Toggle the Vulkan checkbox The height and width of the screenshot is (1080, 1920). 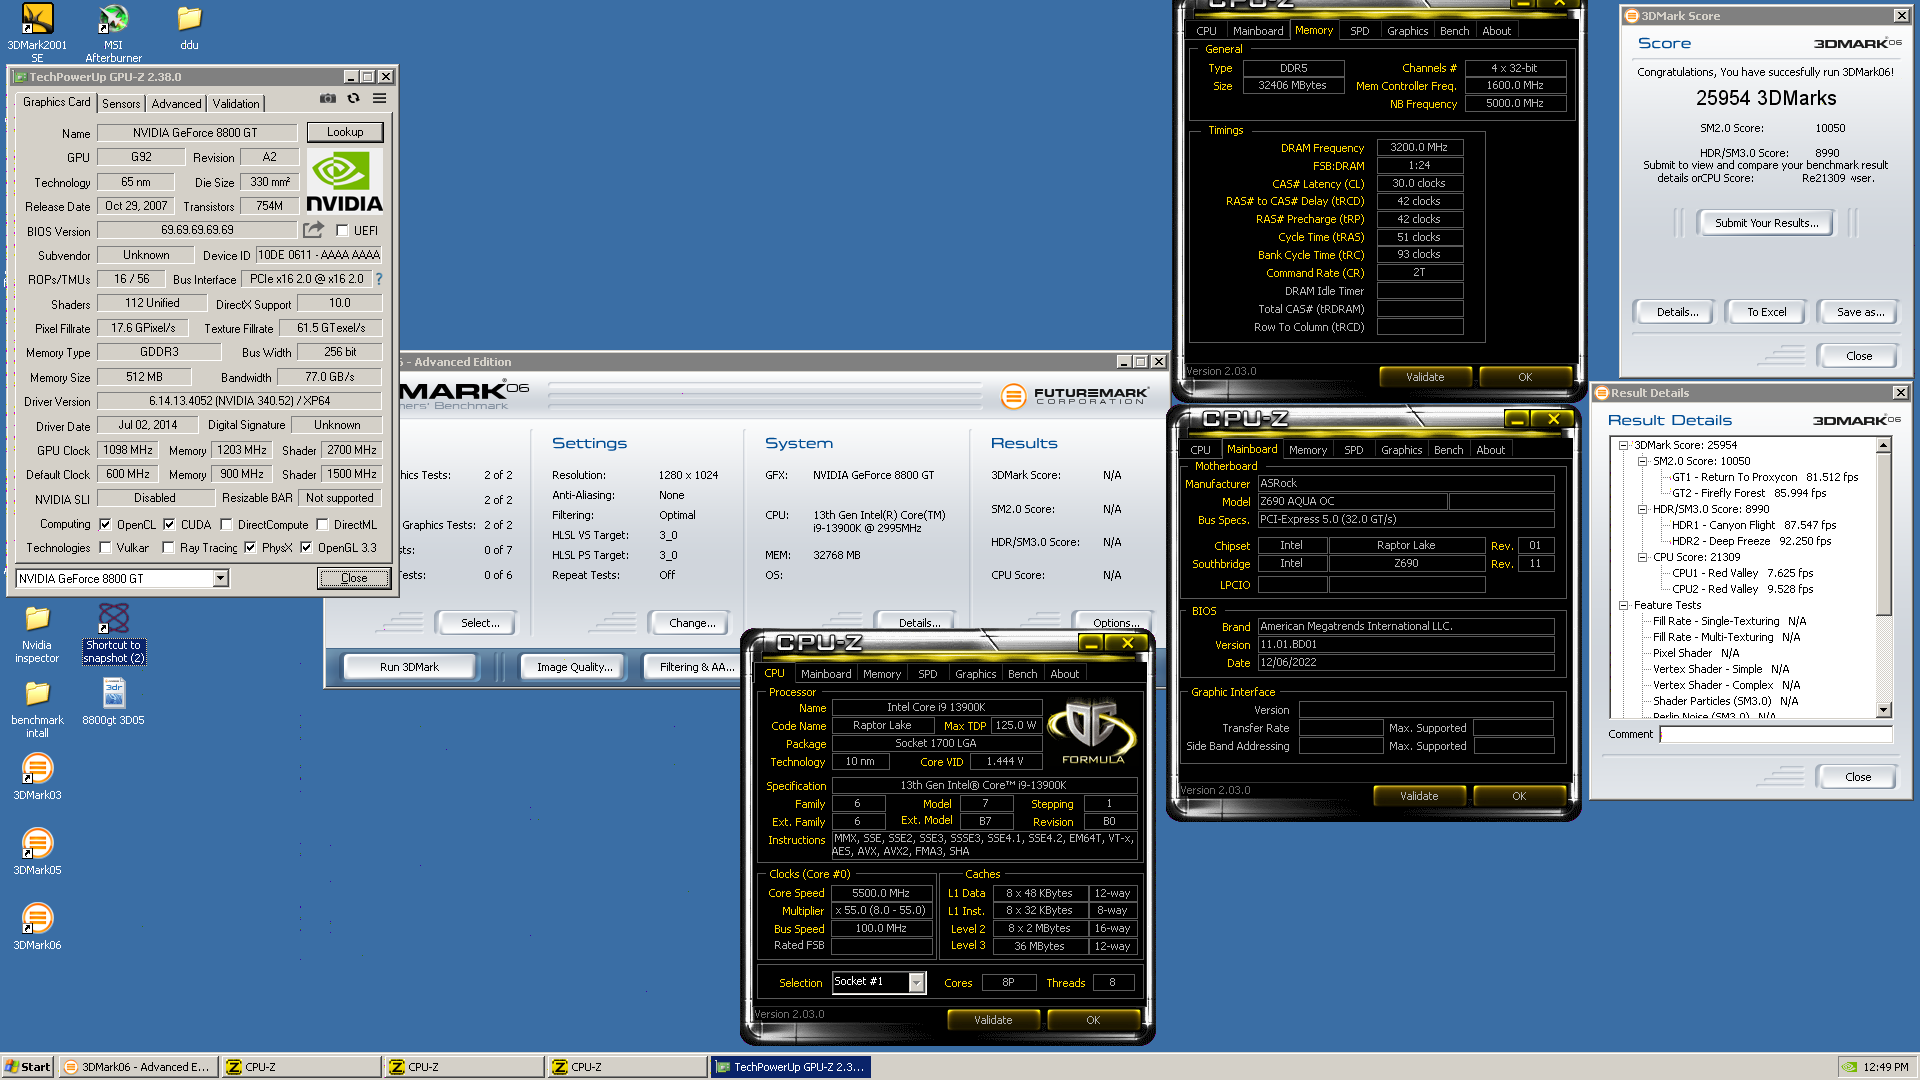[105, 548]
